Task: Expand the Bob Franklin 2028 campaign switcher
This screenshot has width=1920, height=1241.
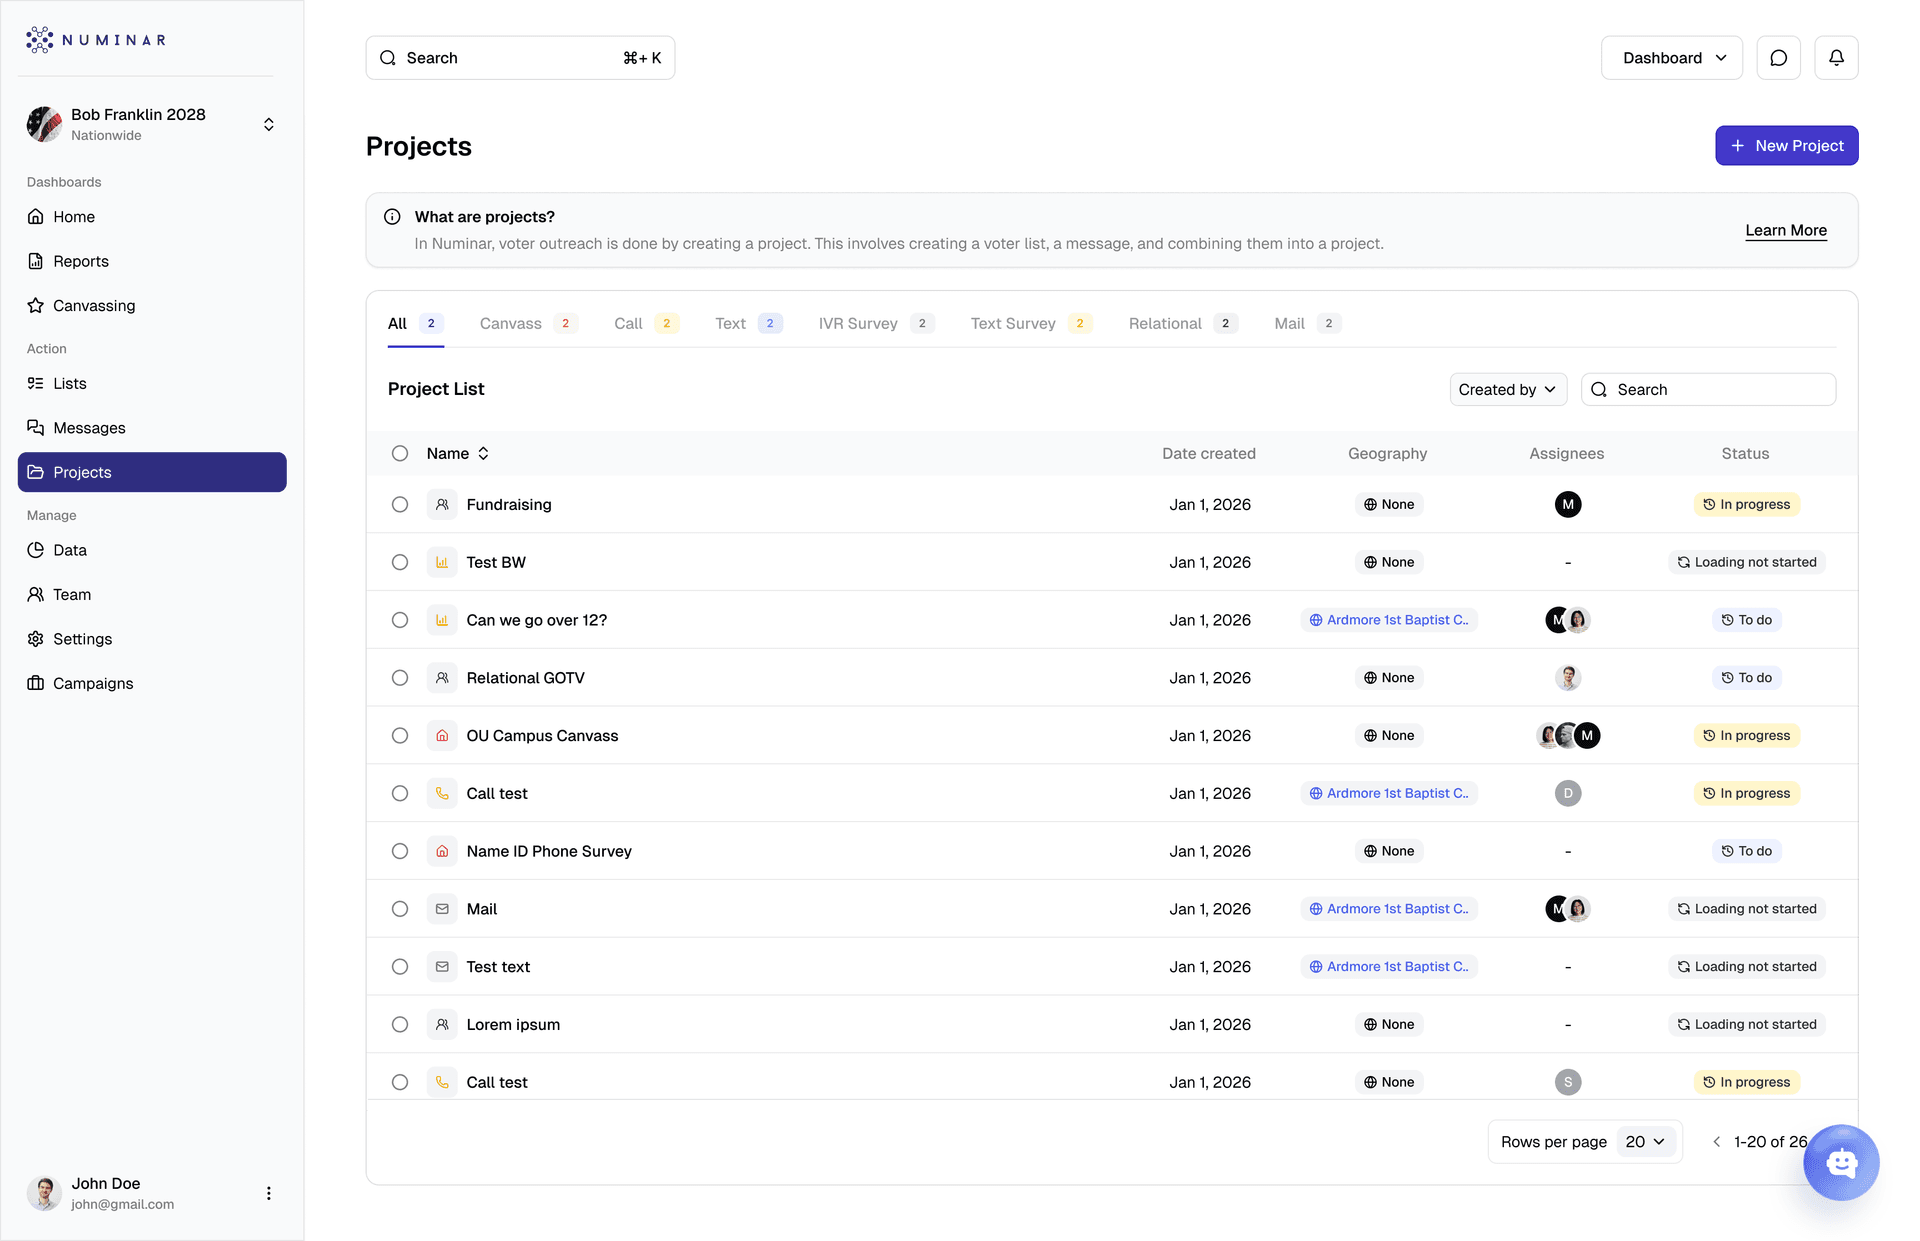Action: point(268,124)
